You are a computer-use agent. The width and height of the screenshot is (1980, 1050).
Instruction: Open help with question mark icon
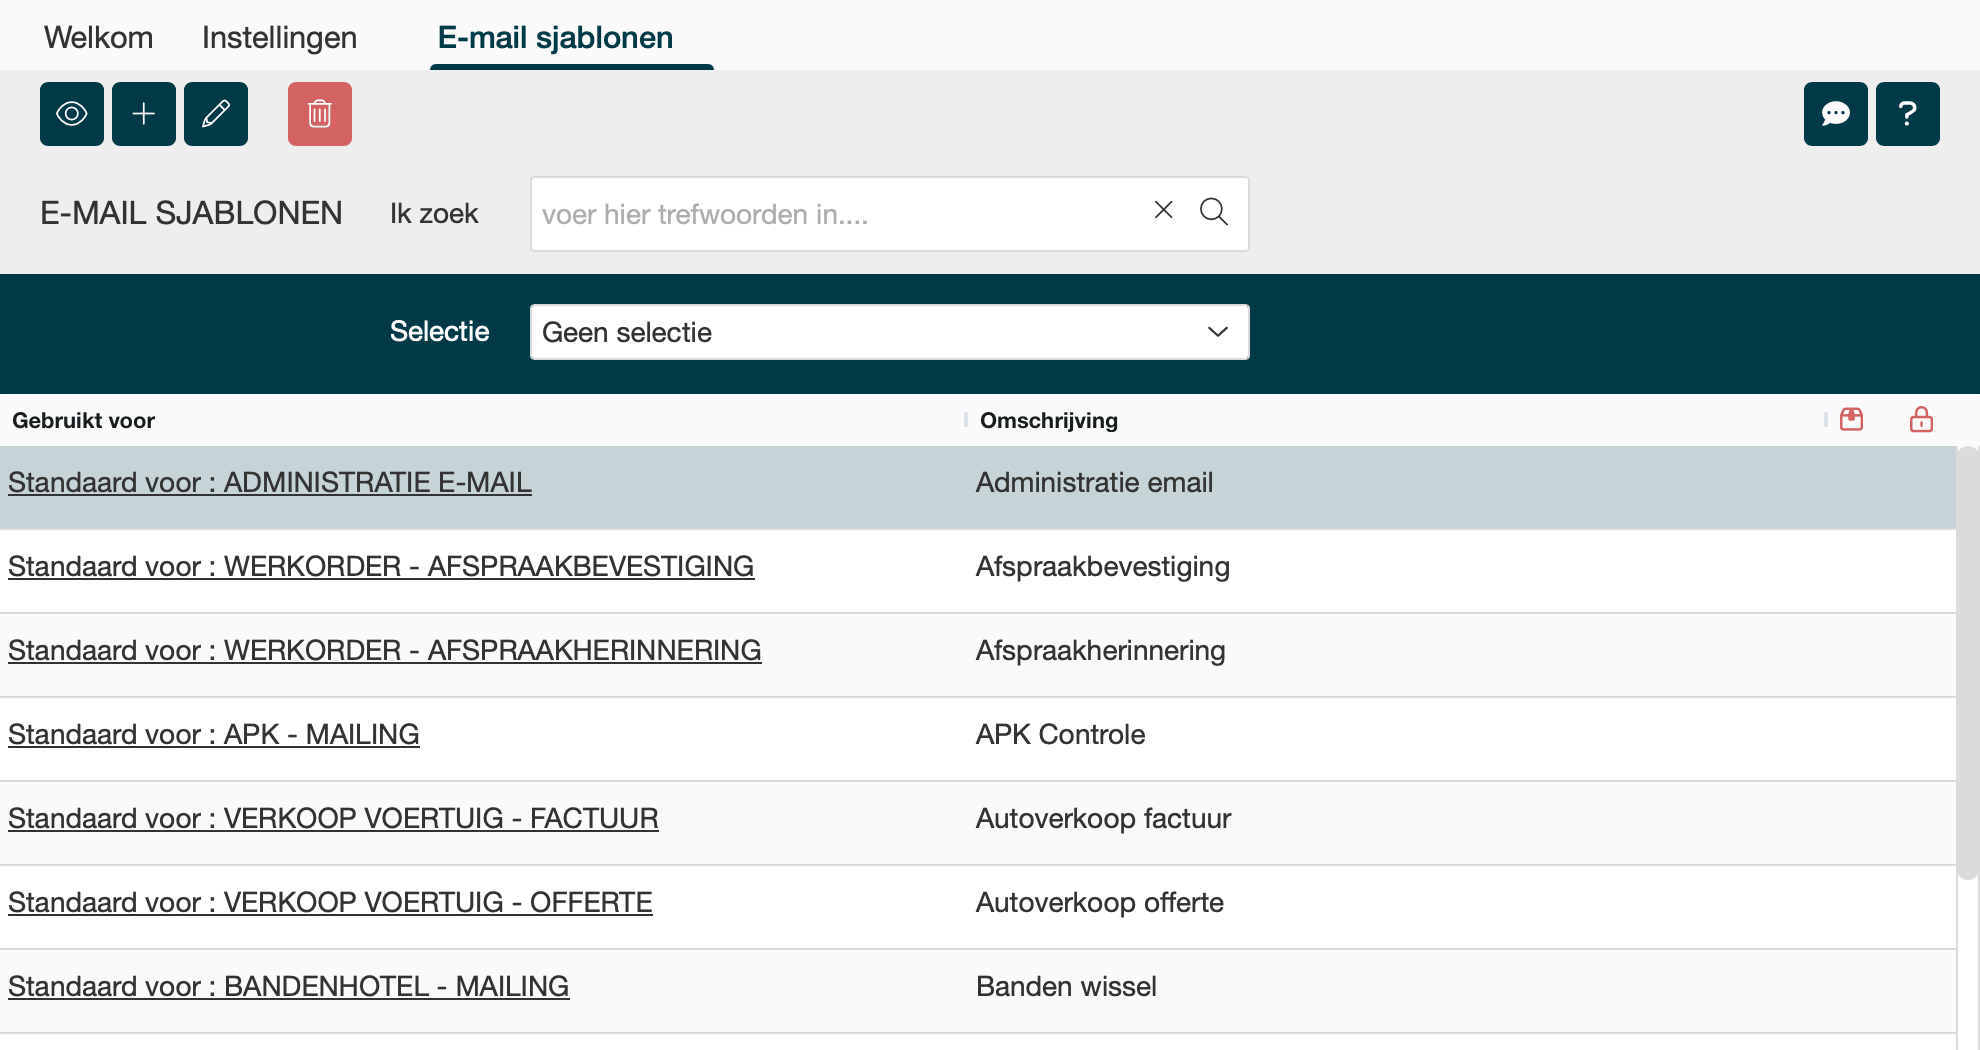click(x=1907, y=114)
